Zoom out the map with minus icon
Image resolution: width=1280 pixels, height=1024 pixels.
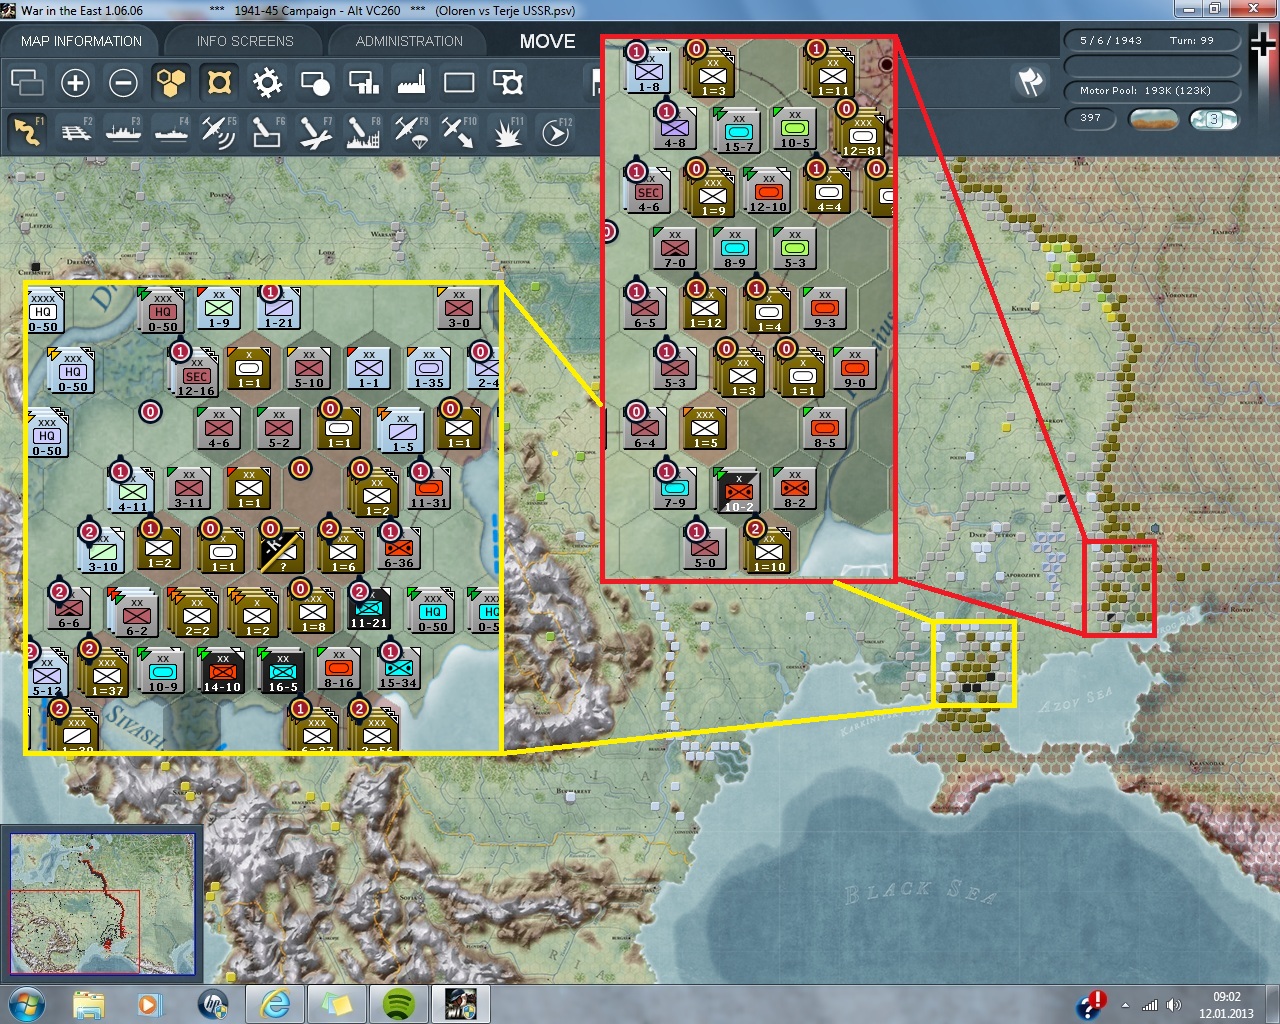tap(123, 82)
